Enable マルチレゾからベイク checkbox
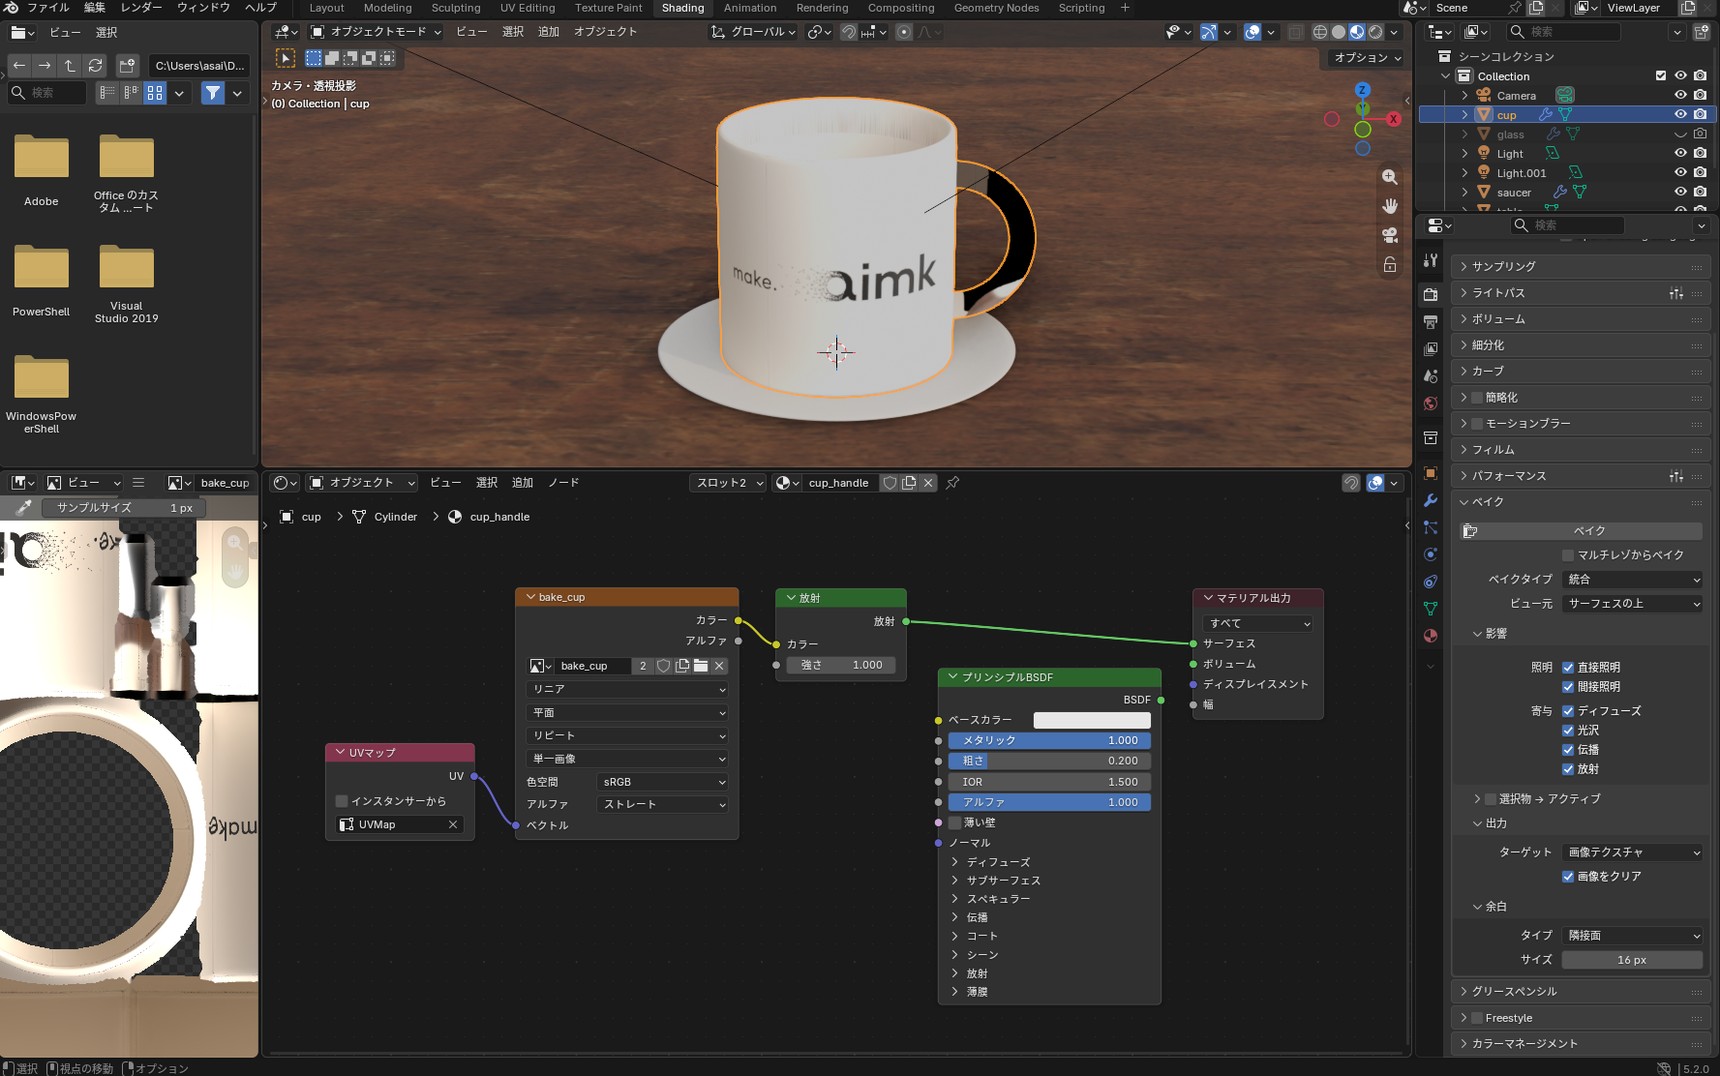This screenshot has width=1720, height=1076. click(1568, 555)
